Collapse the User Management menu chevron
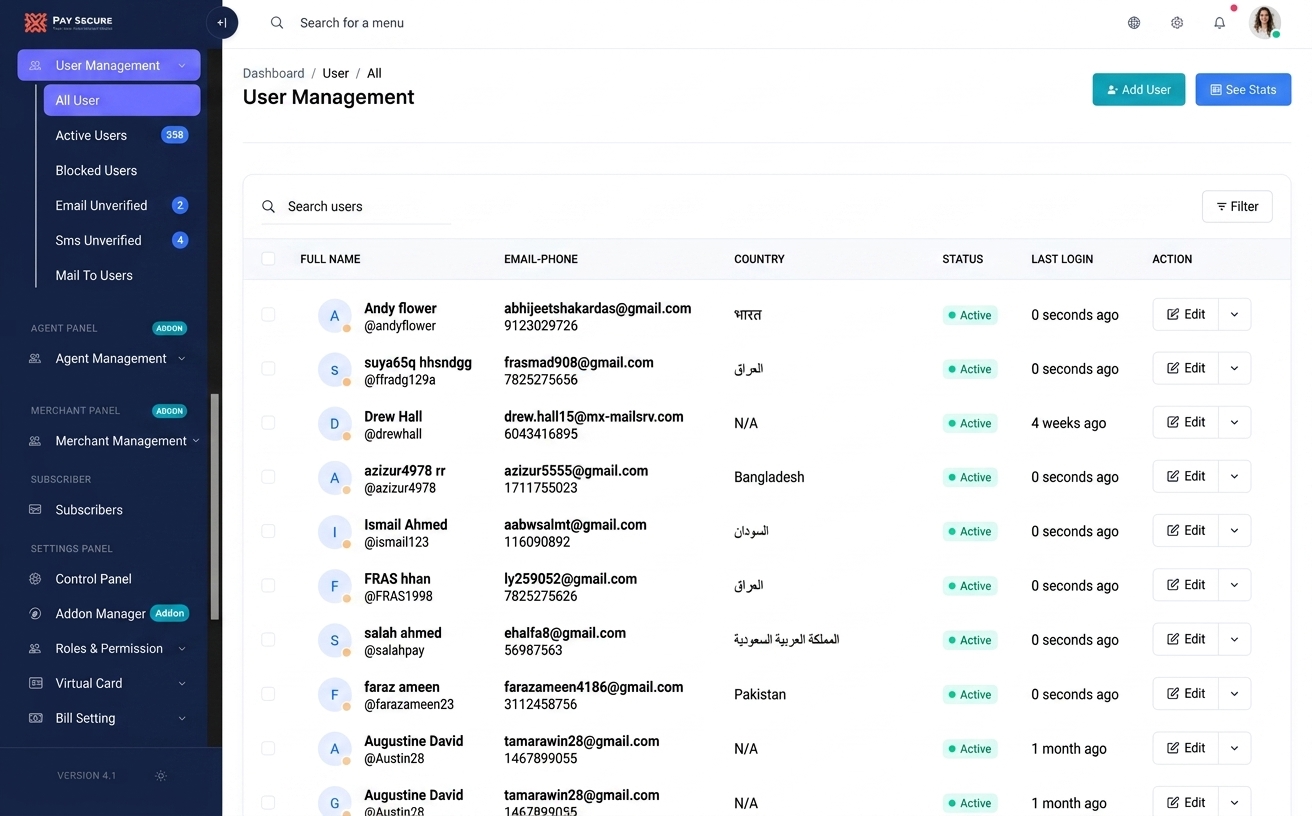 [x=182, y=66]
